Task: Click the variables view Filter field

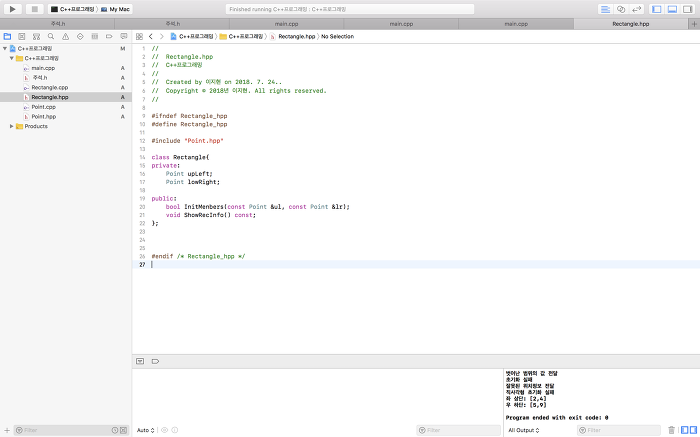Action: [458, 430]
